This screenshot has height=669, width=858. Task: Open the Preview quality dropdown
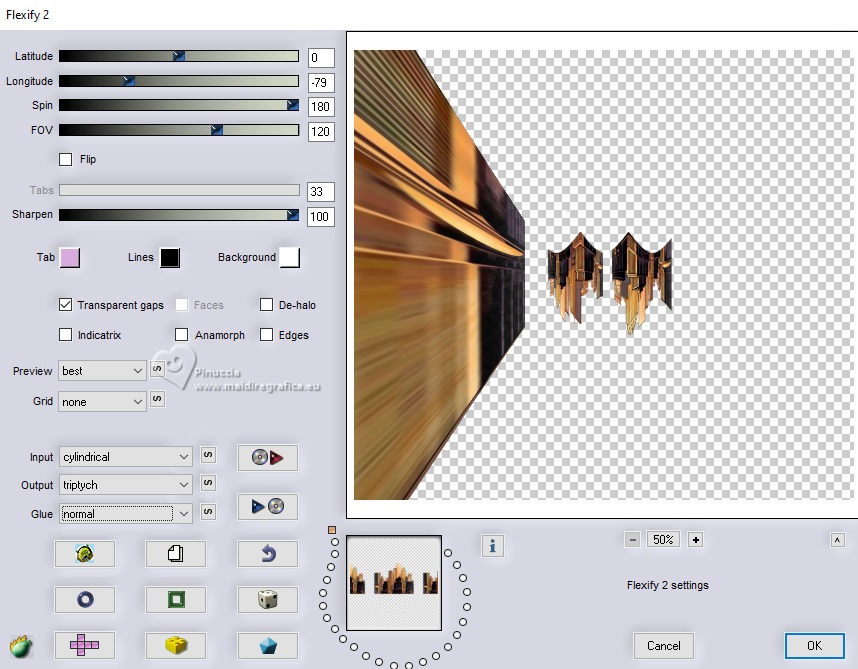[102, 371]
